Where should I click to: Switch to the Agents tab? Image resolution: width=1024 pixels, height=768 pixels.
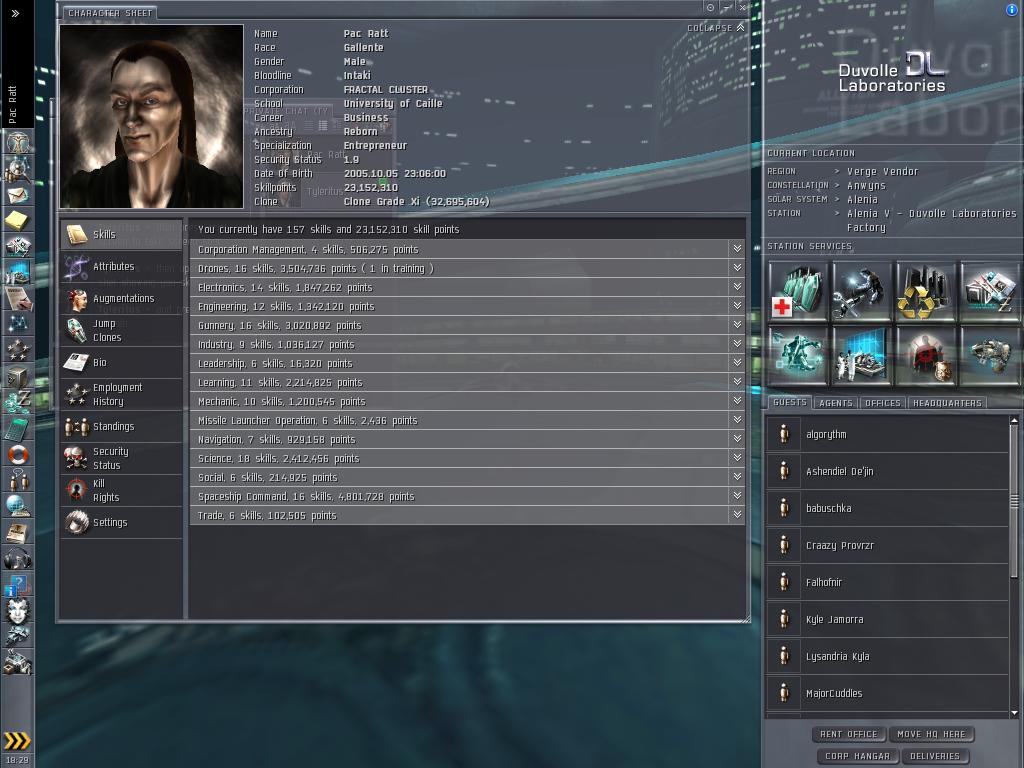836,403
